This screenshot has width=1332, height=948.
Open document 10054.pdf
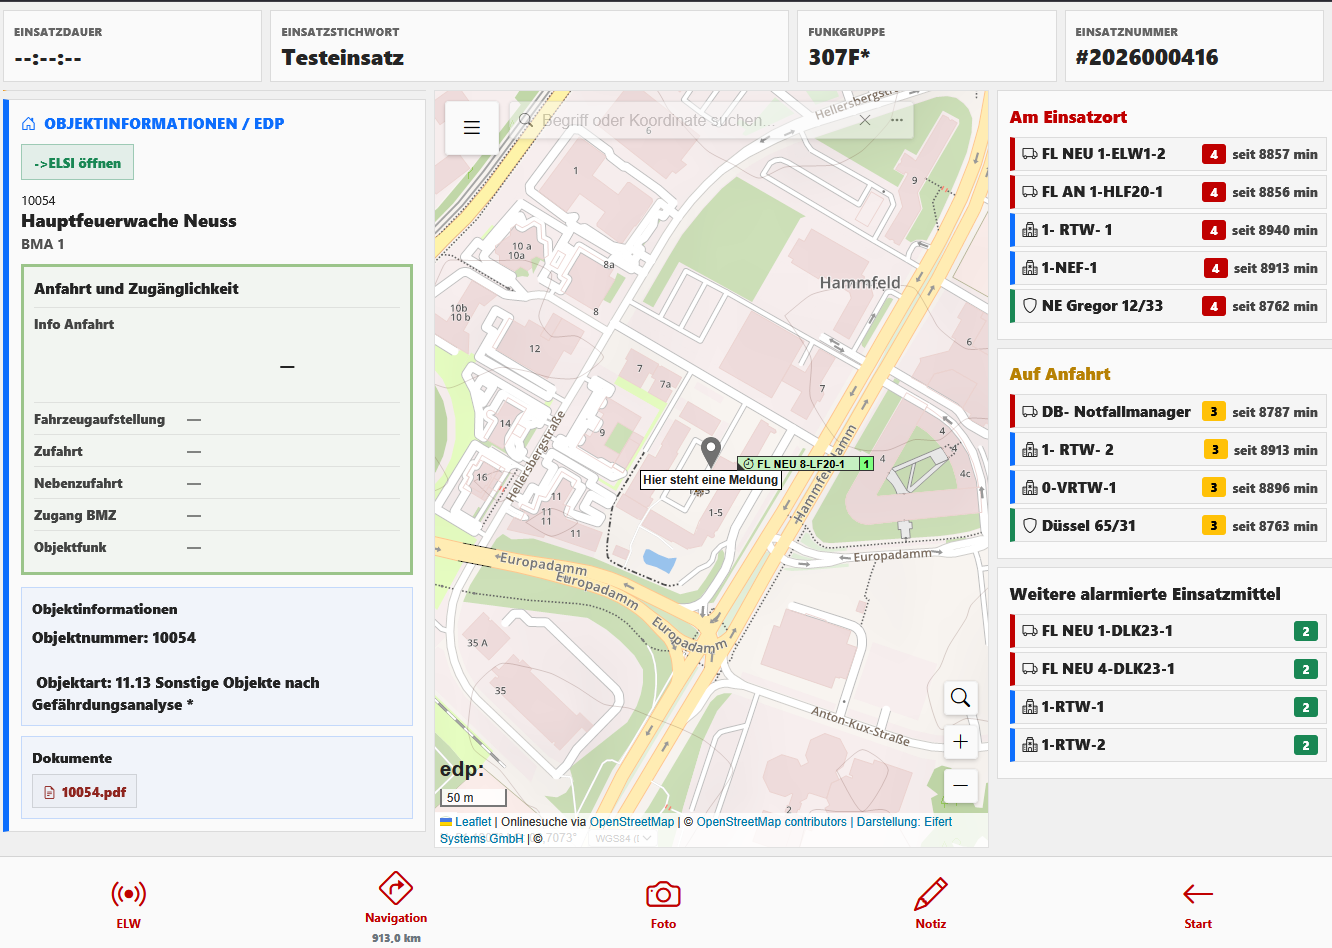(85, 792)
